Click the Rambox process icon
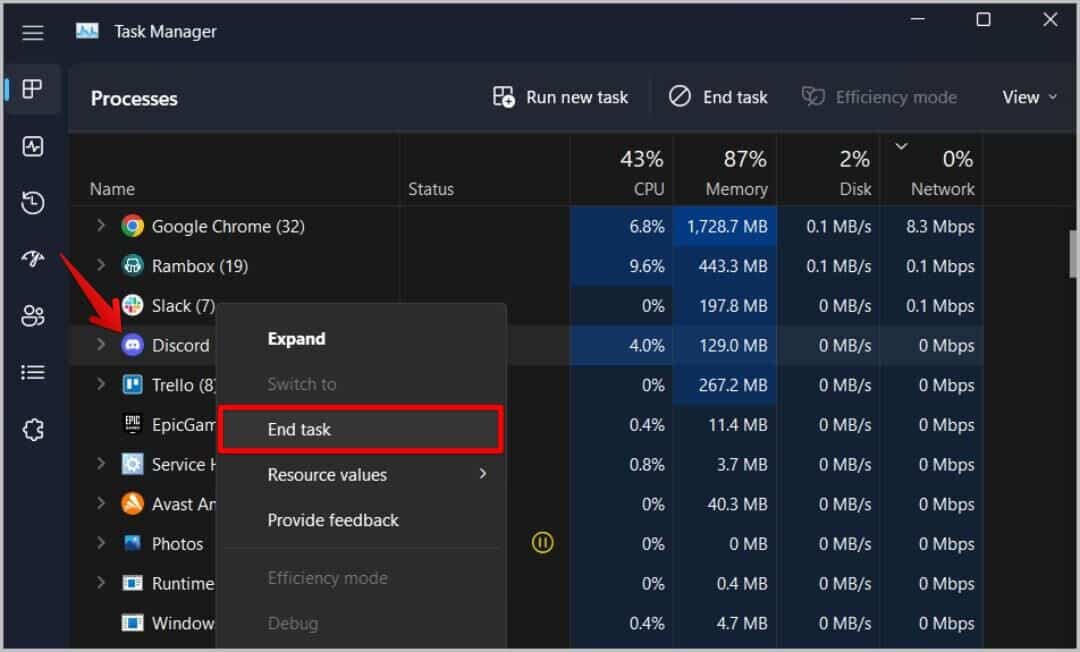The image size is (1080, 652). click(132, 266)
